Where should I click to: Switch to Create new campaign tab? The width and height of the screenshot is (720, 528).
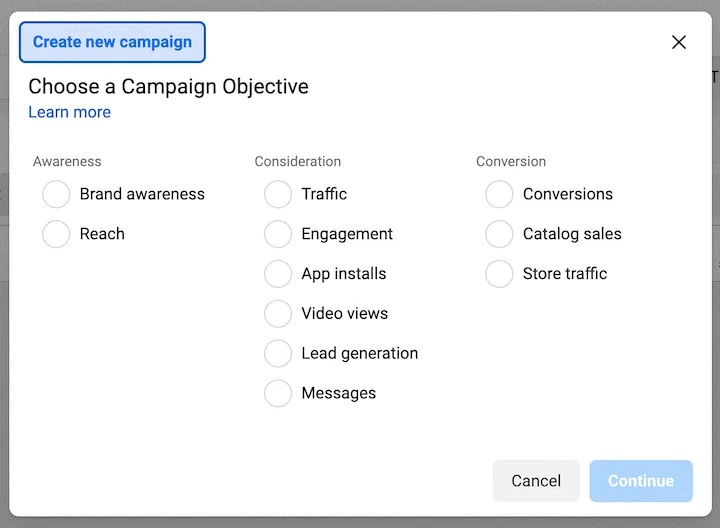(x=112, y=42)
